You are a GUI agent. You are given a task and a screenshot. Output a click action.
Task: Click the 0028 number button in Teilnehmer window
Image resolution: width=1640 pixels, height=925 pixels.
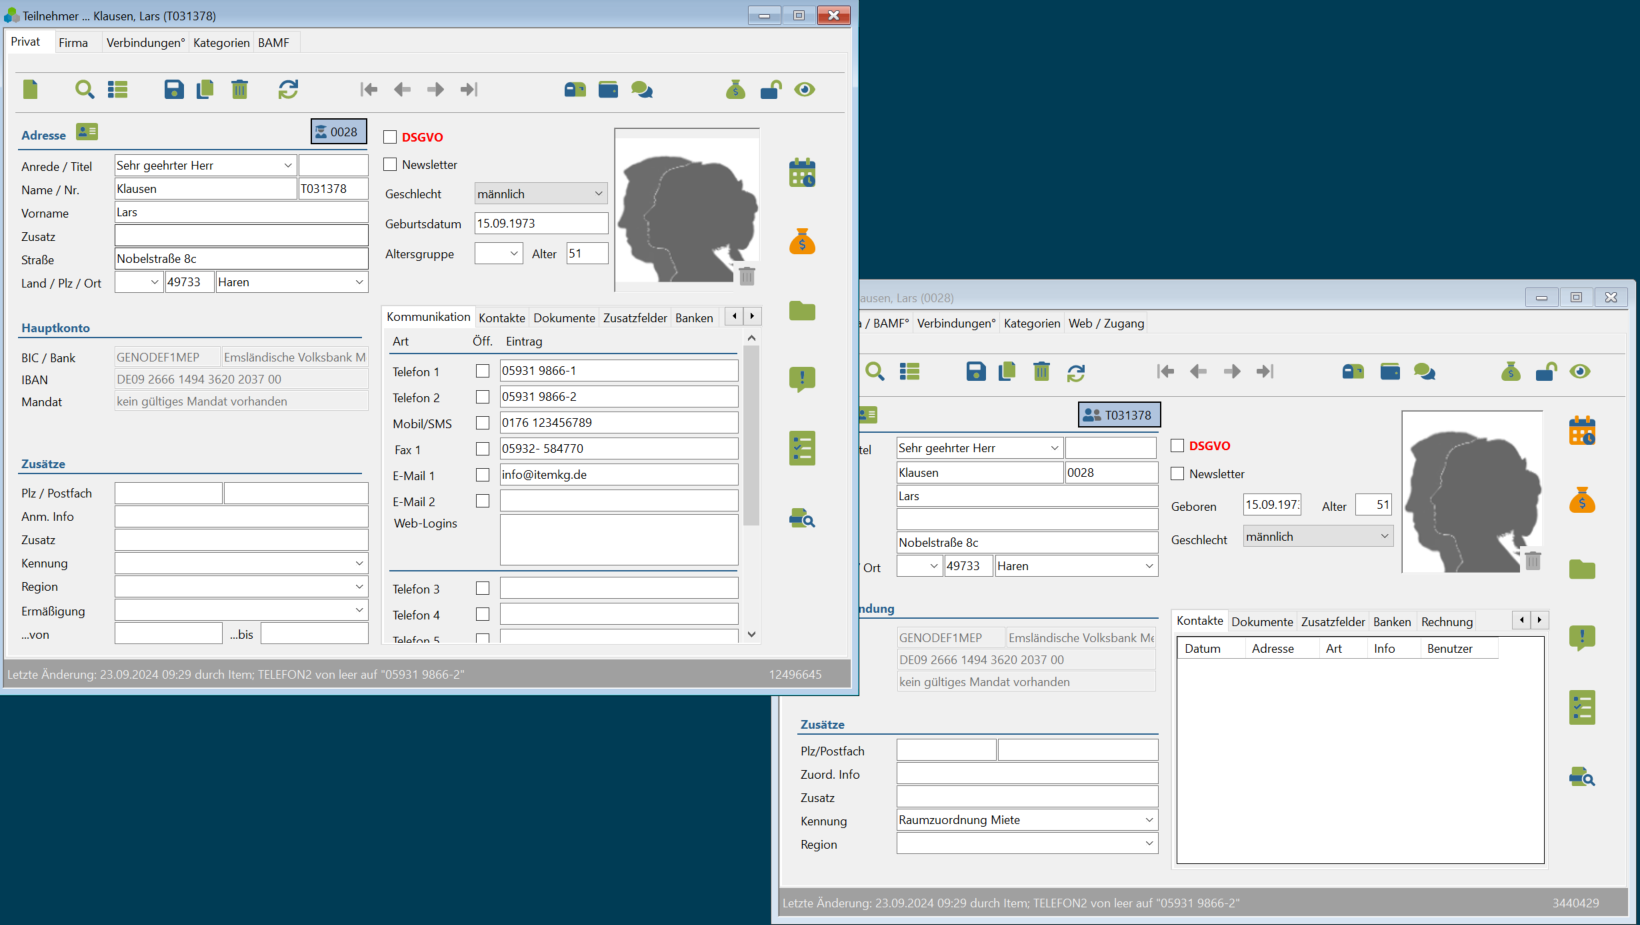point(338,132)
